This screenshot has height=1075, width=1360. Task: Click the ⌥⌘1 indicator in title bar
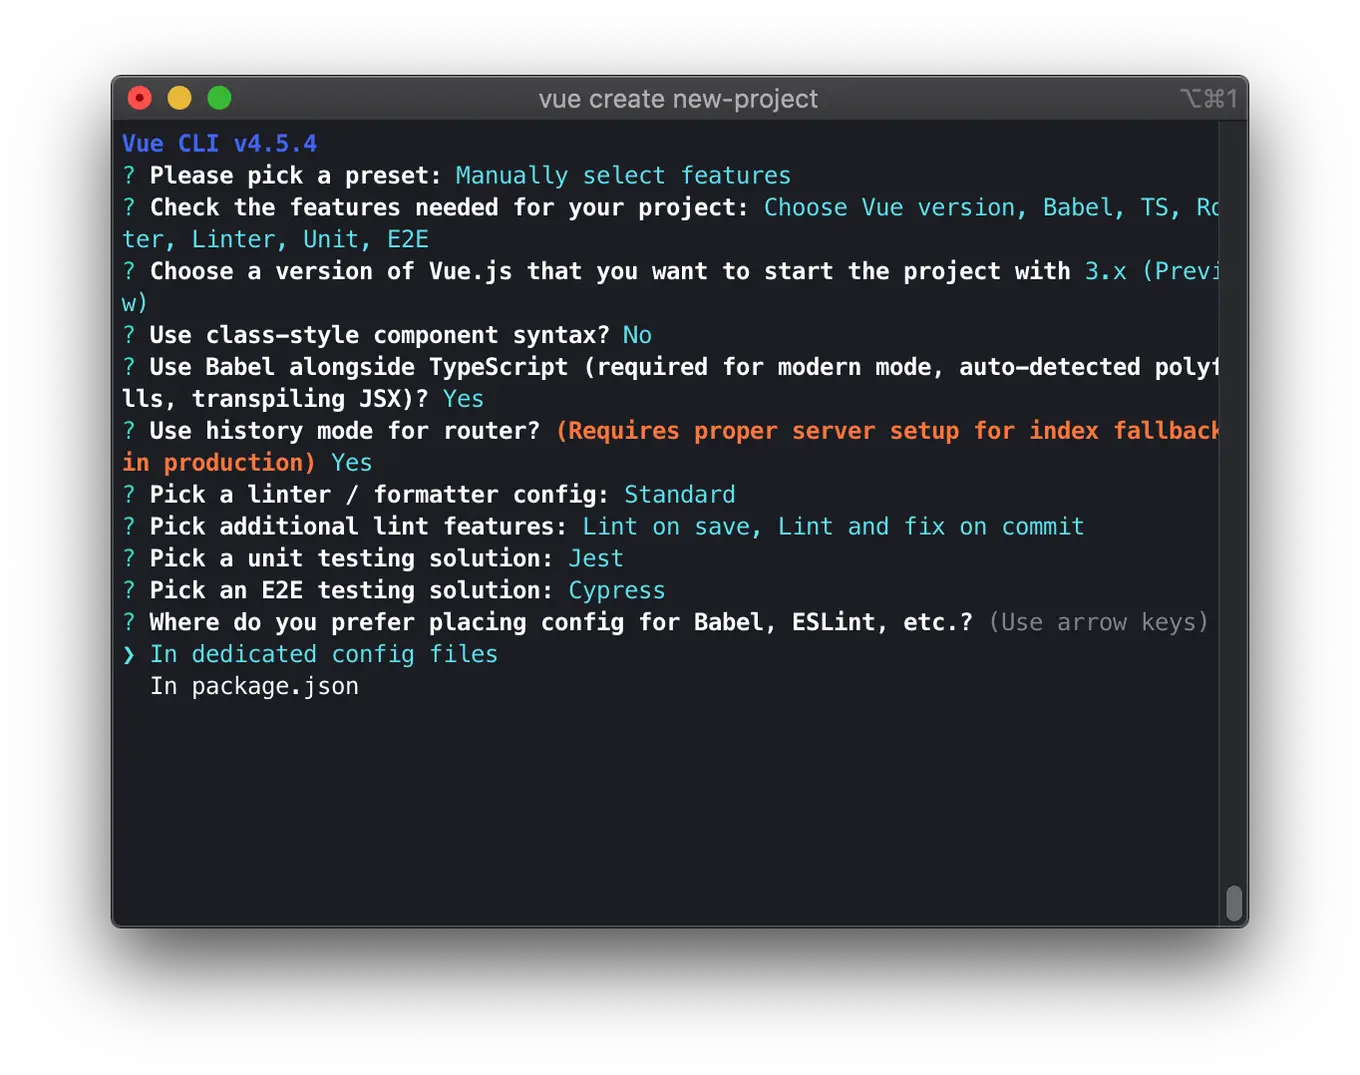(1209, 99)
